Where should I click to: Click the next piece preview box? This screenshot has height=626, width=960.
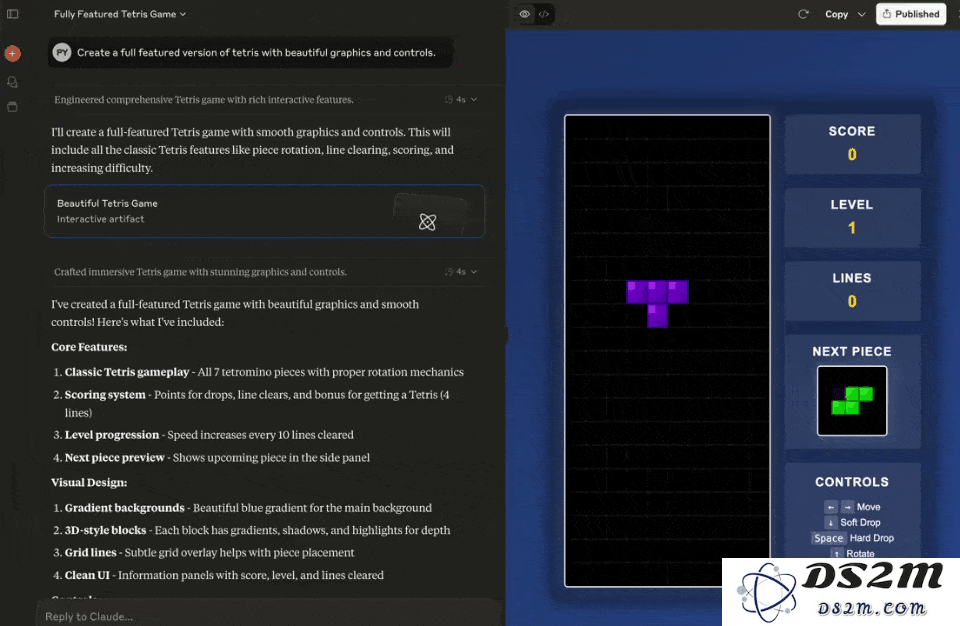[x=852, y=401]
